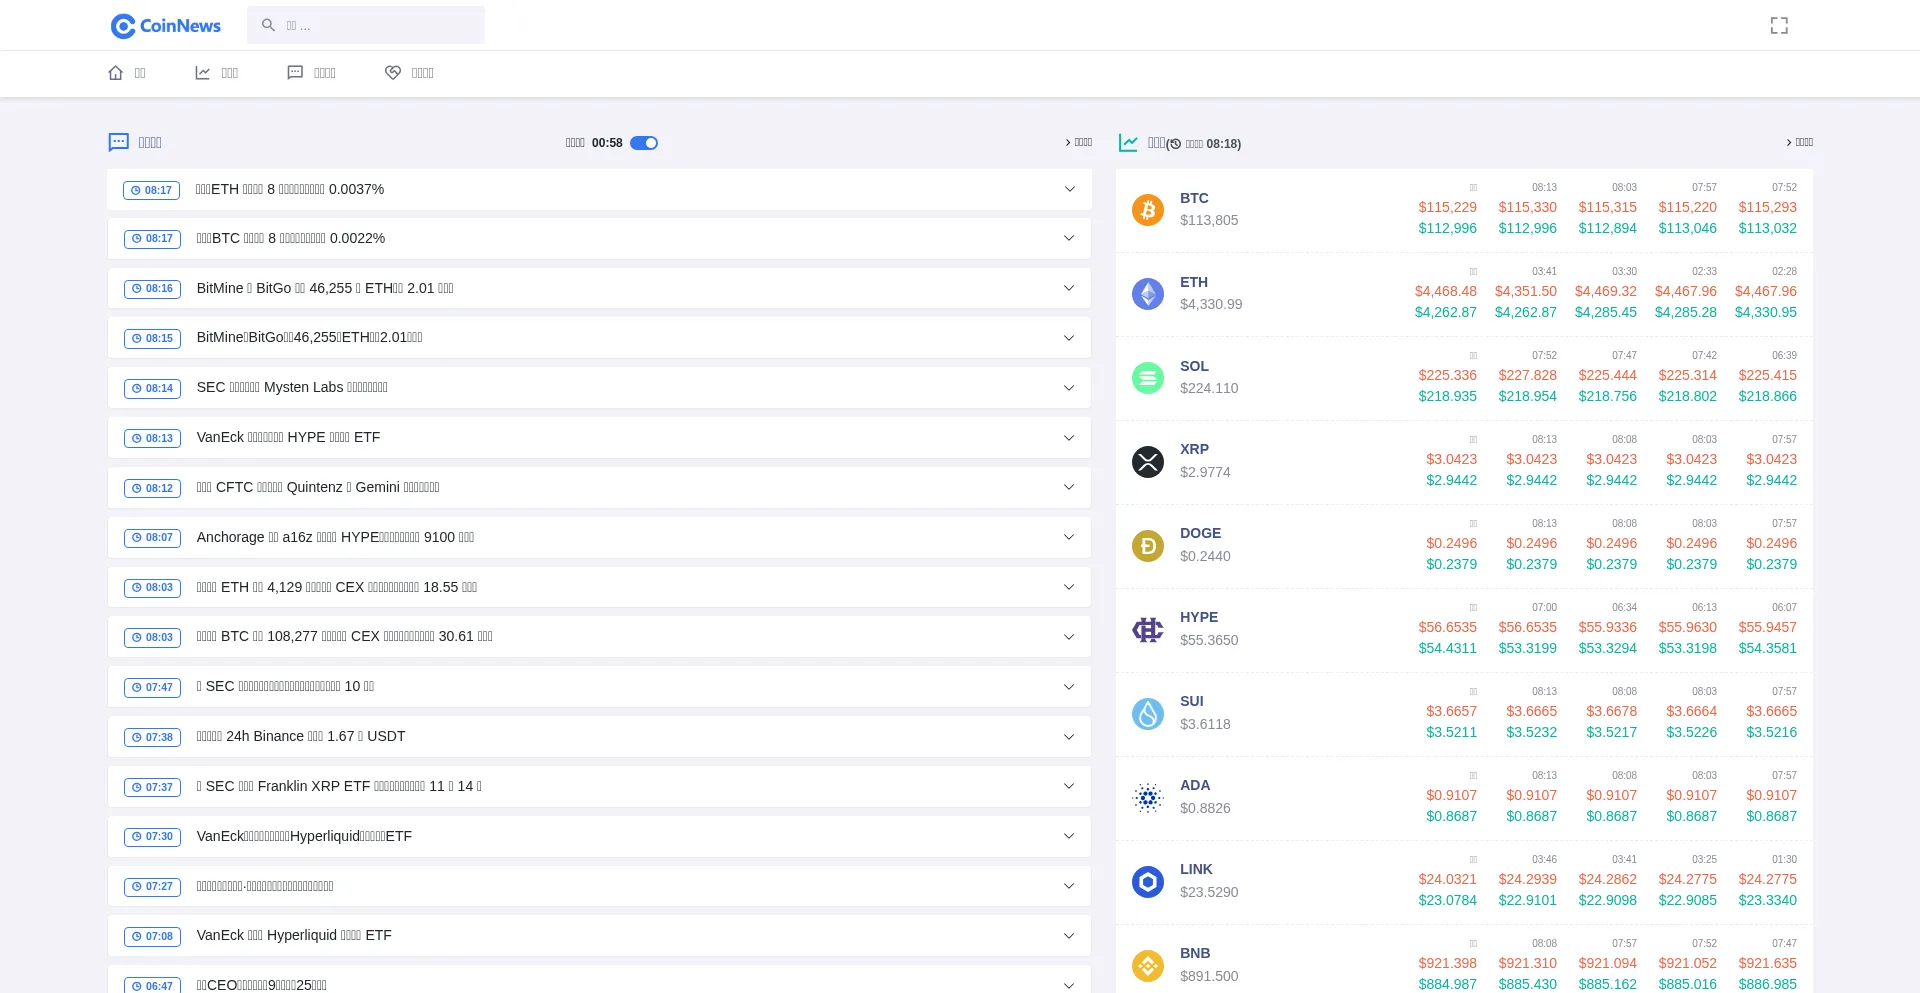Expand the 07:27 news item
This screenshot has width=1920, height=993.
click(x=1069, y=886)
